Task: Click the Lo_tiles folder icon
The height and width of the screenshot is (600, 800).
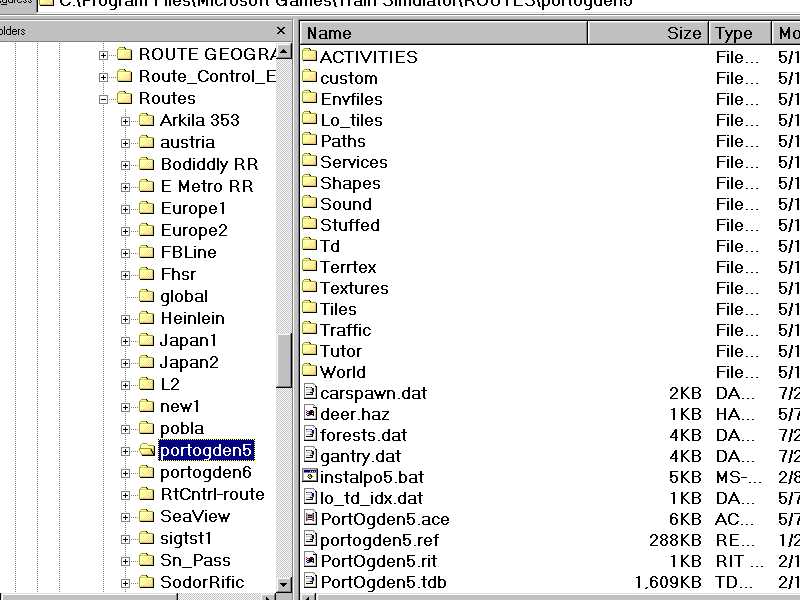Action: point(310,118)
